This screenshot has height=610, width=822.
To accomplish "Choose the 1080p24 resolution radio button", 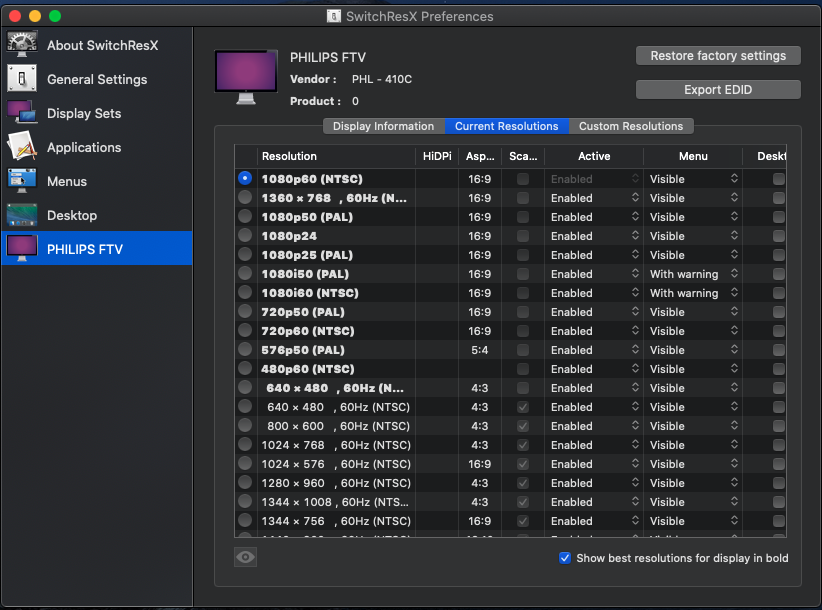I will pos(245,235).
